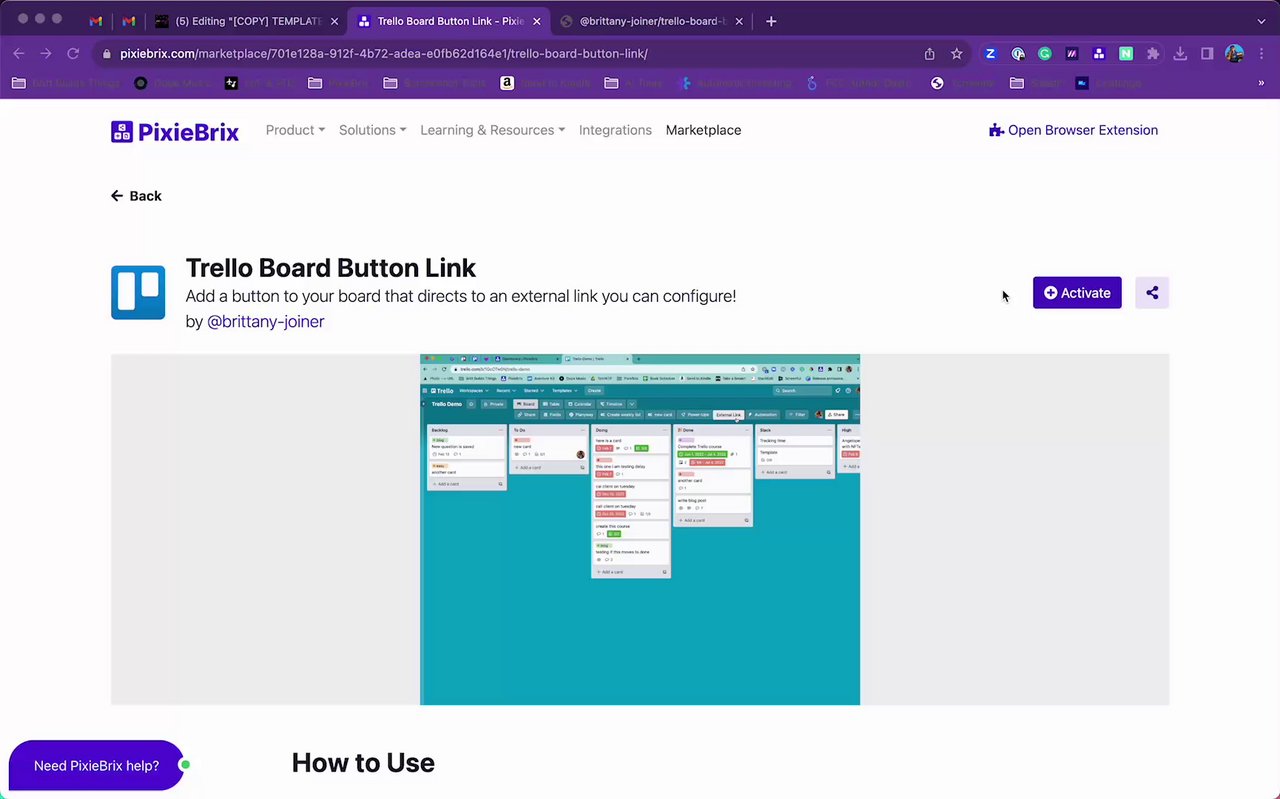The image size is (1280, 799).
Task: Click the PixieBrix extension icon in toolbar
Action: (x=1099, y=54)
